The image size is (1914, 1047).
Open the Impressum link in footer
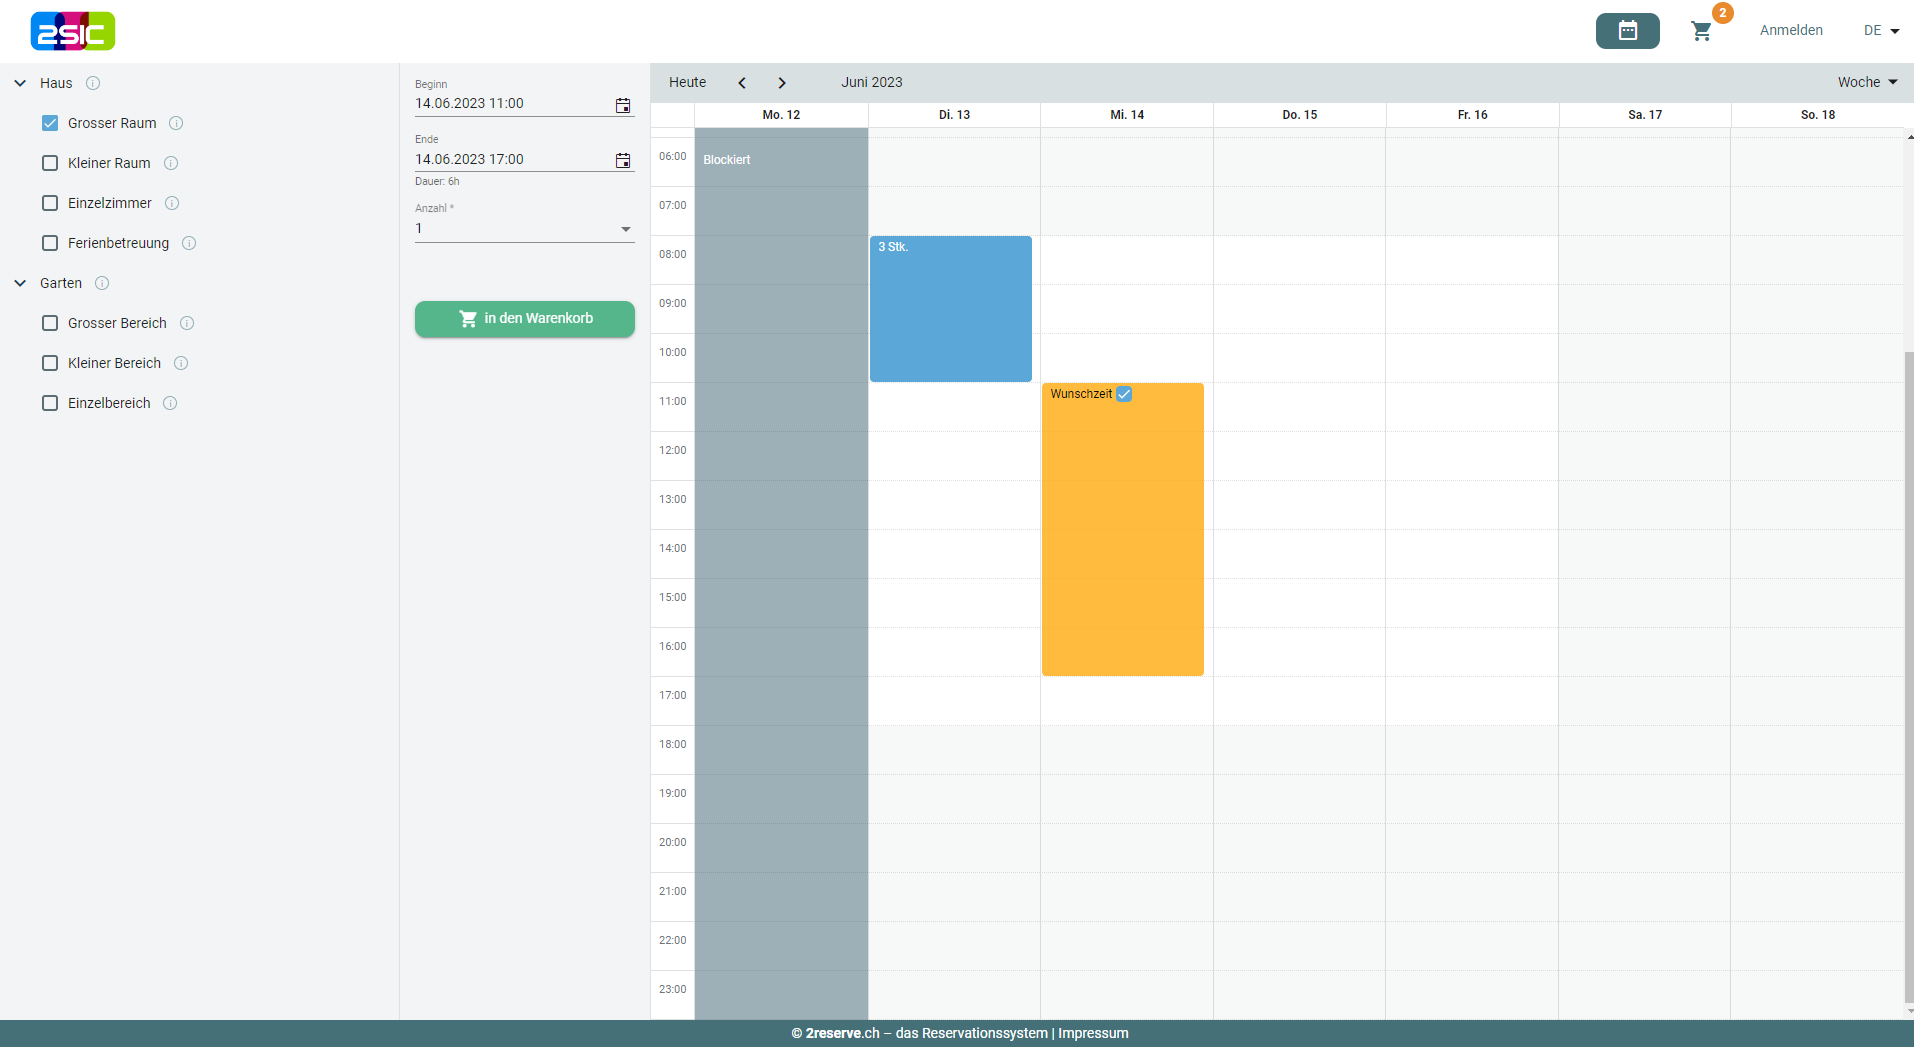point(1093,1033)
